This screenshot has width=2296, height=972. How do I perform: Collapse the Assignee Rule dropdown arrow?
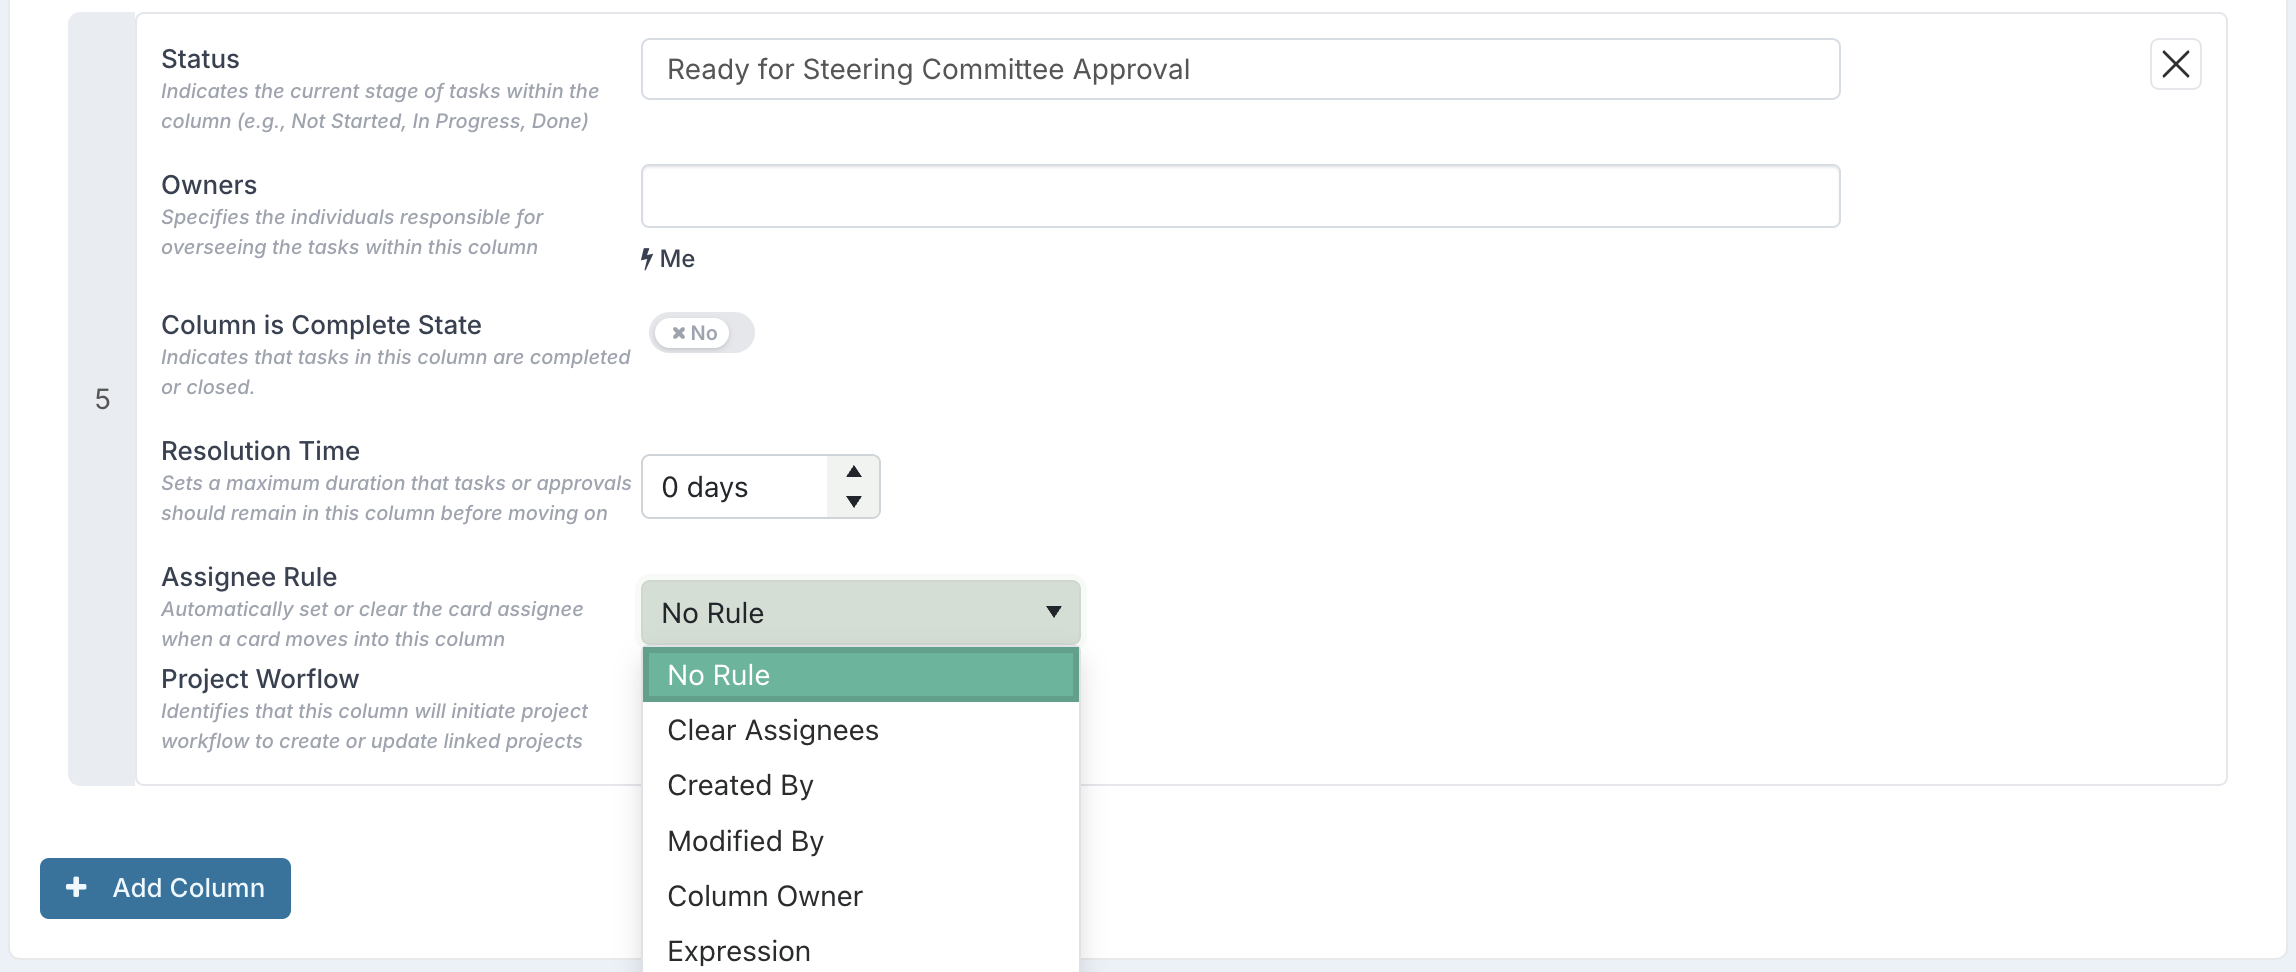pos(1053,612)
